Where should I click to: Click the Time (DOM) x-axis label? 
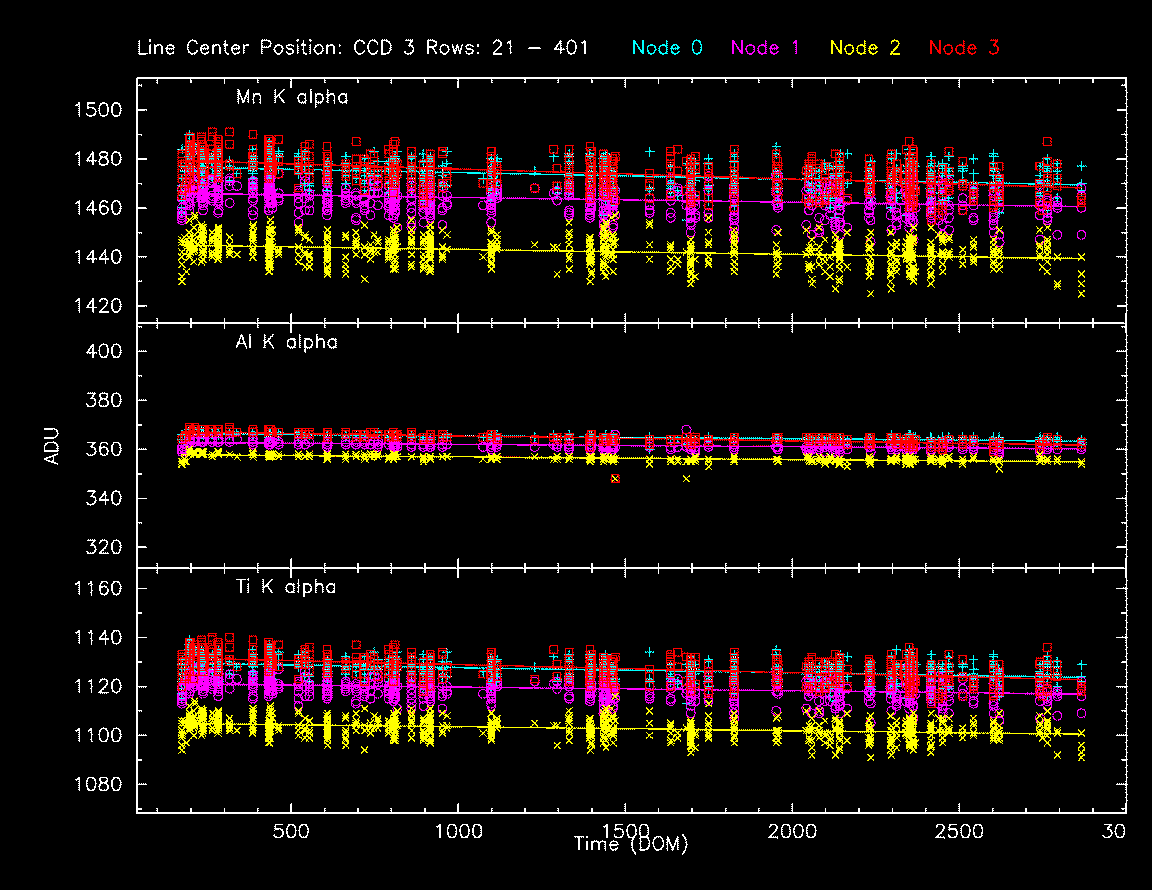pos(630,845)
